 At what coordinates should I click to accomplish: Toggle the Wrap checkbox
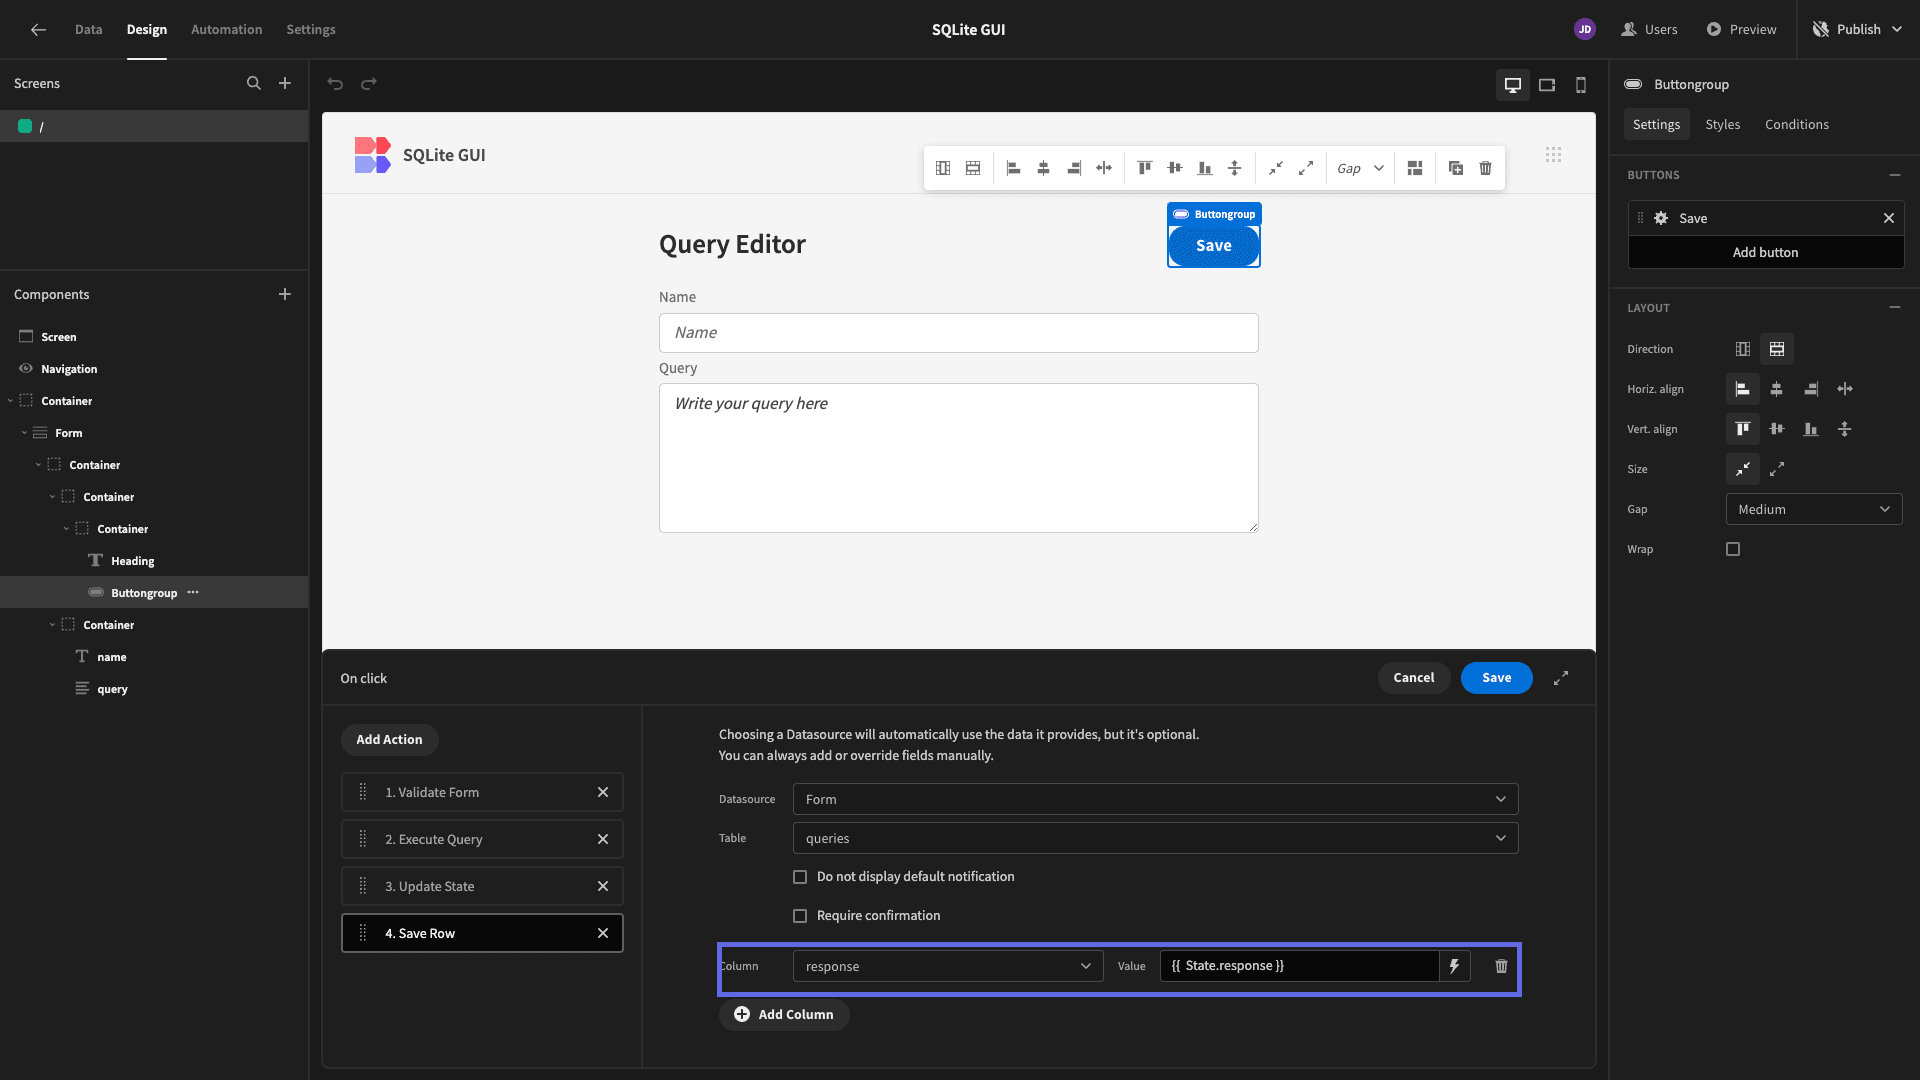(x=1733, y=549)
